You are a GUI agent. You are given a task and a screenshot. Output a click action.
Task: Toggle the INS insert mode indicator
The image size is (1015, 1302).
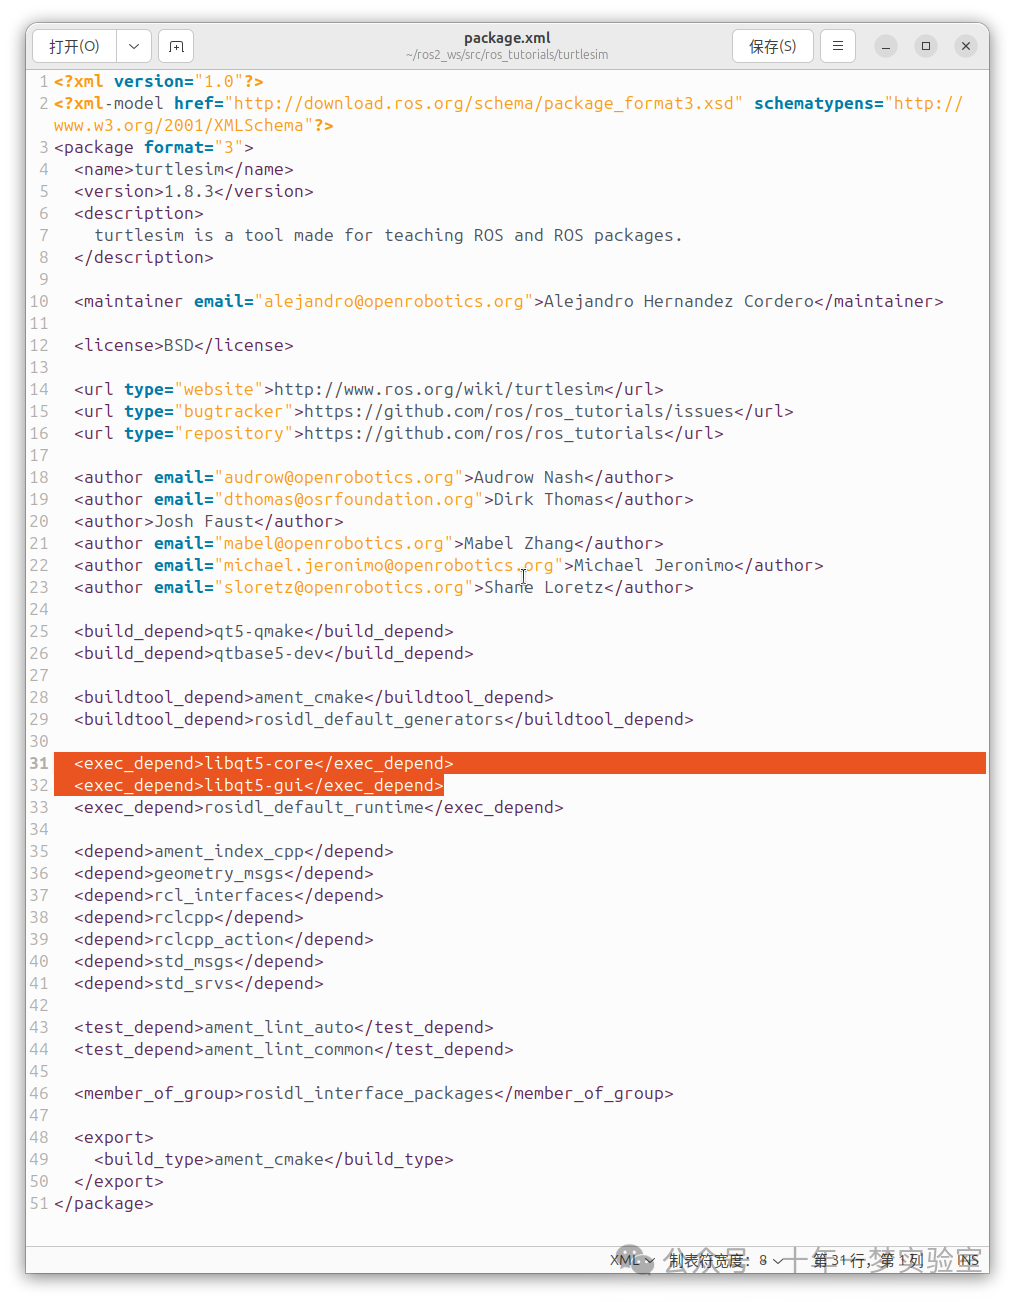pos(969,1260)
